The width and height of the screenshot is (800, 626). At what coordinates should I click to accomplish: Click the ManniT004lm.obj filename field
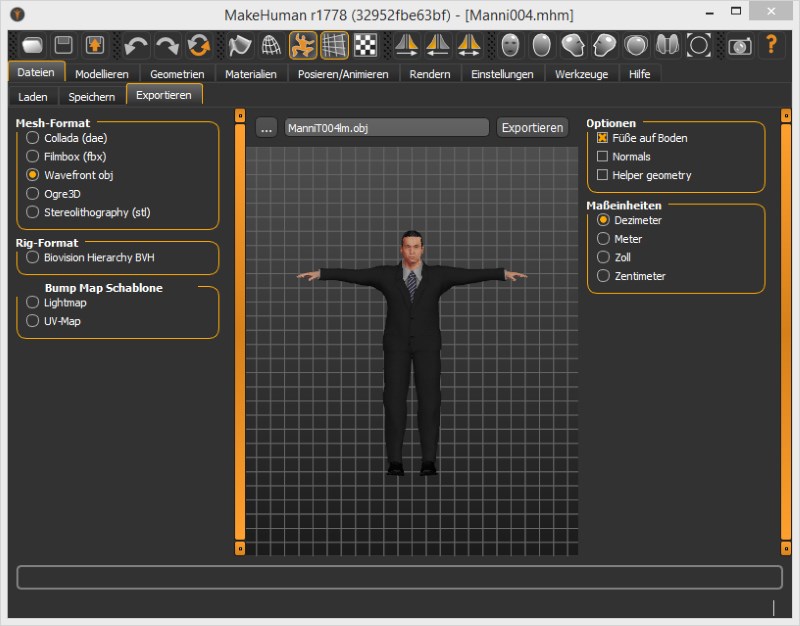click(387, 128)
